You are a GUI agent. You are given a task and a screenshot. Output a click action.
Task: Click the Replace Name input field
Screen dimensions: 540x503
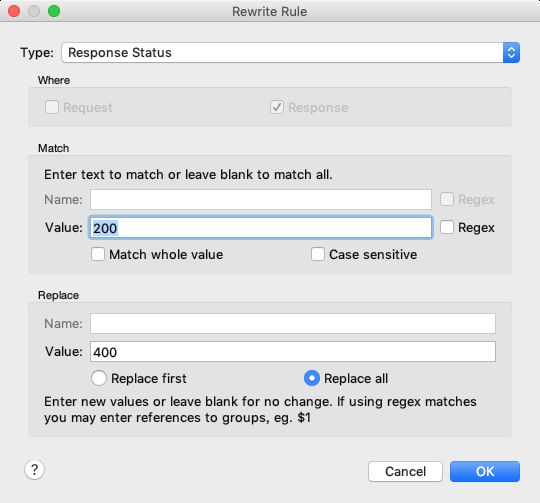[x=293, y=323]
